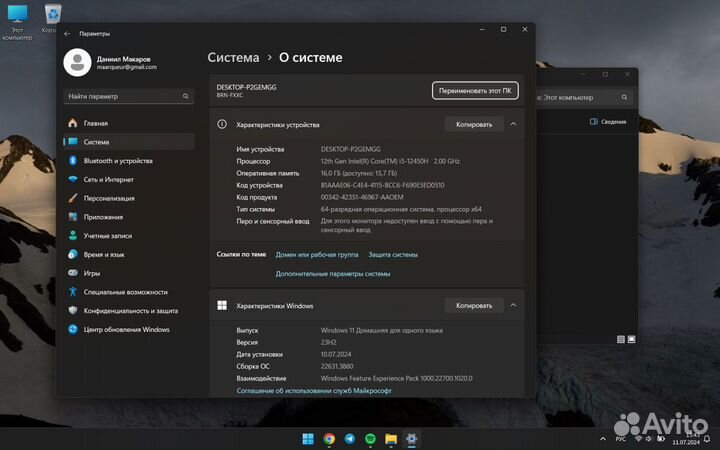This screenshot has width=720, height=450.
Task: Click the search magnifier in Найти параметр
Action: pyautogui.click(x=186, y=96)
